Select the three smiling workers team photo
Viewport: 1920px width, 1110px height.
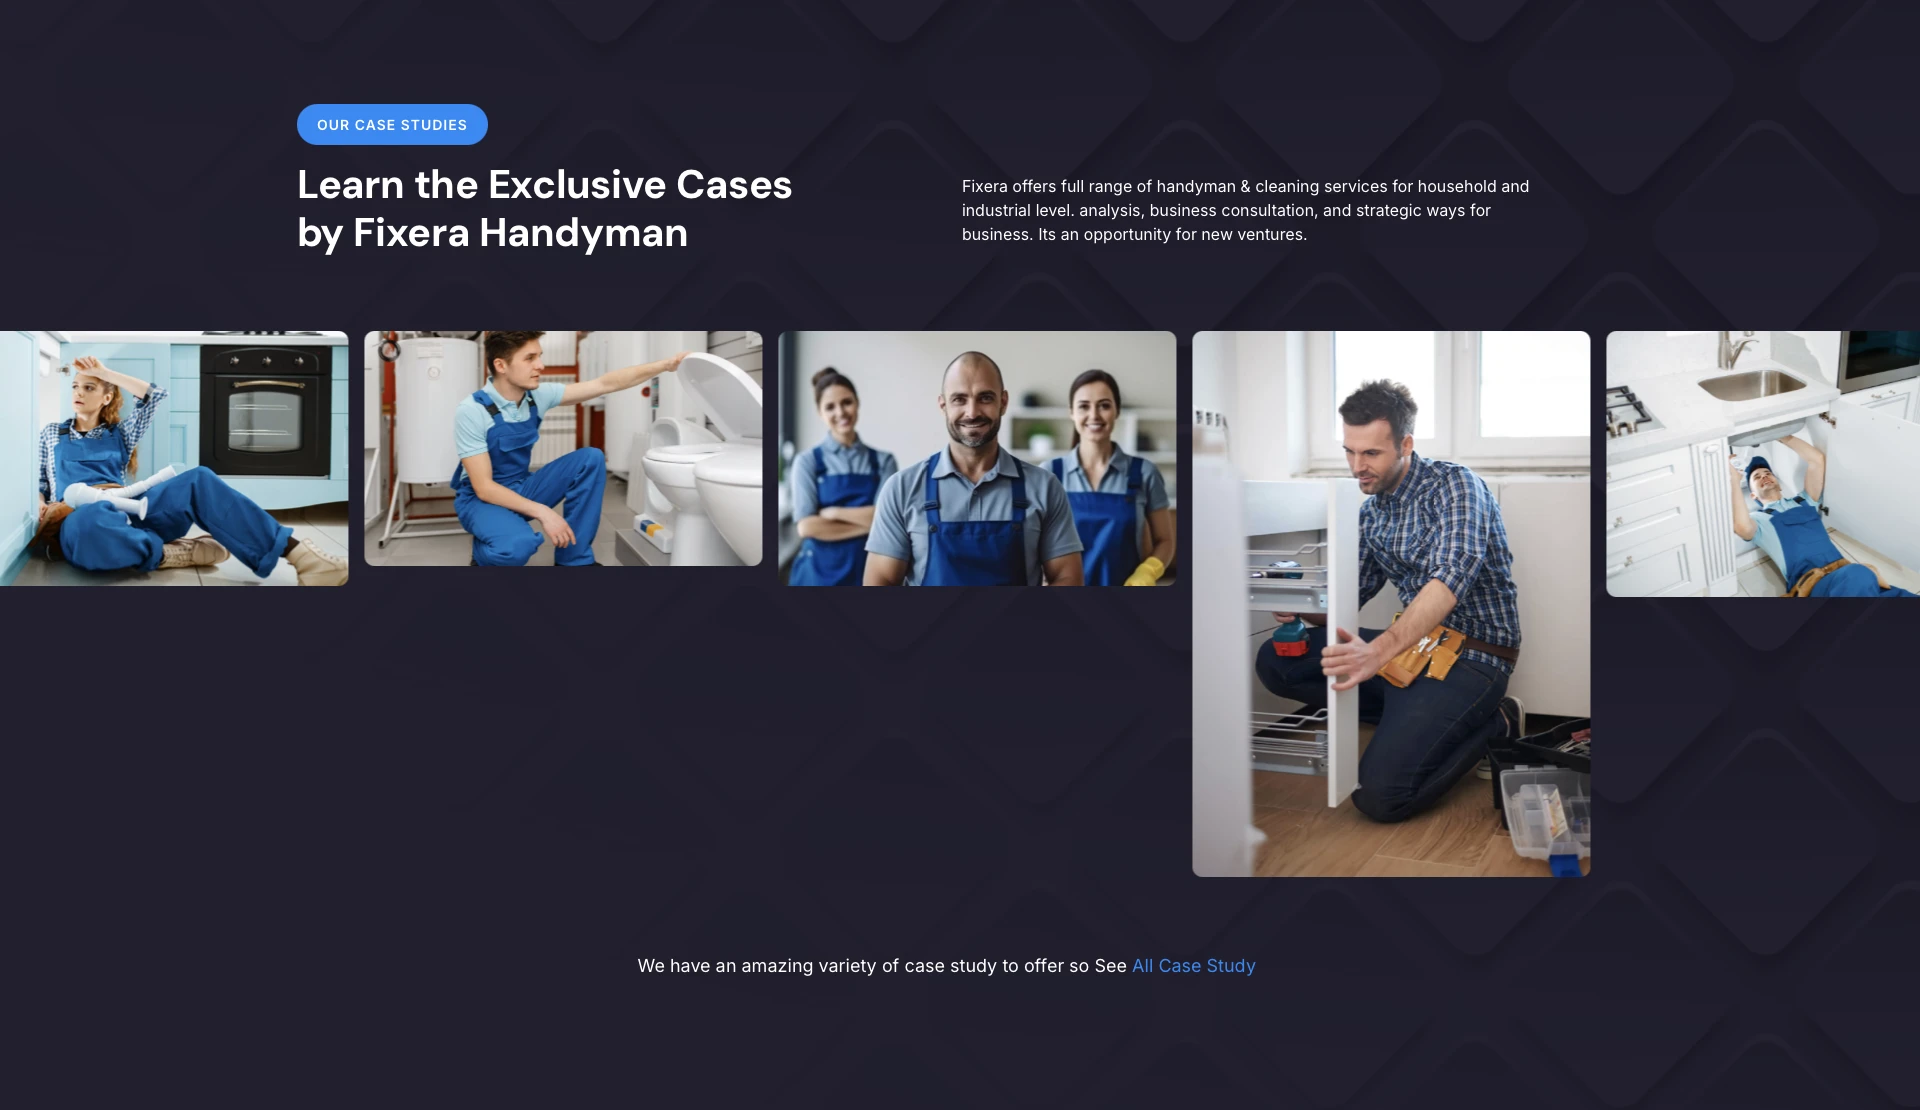tap(977, 458)
